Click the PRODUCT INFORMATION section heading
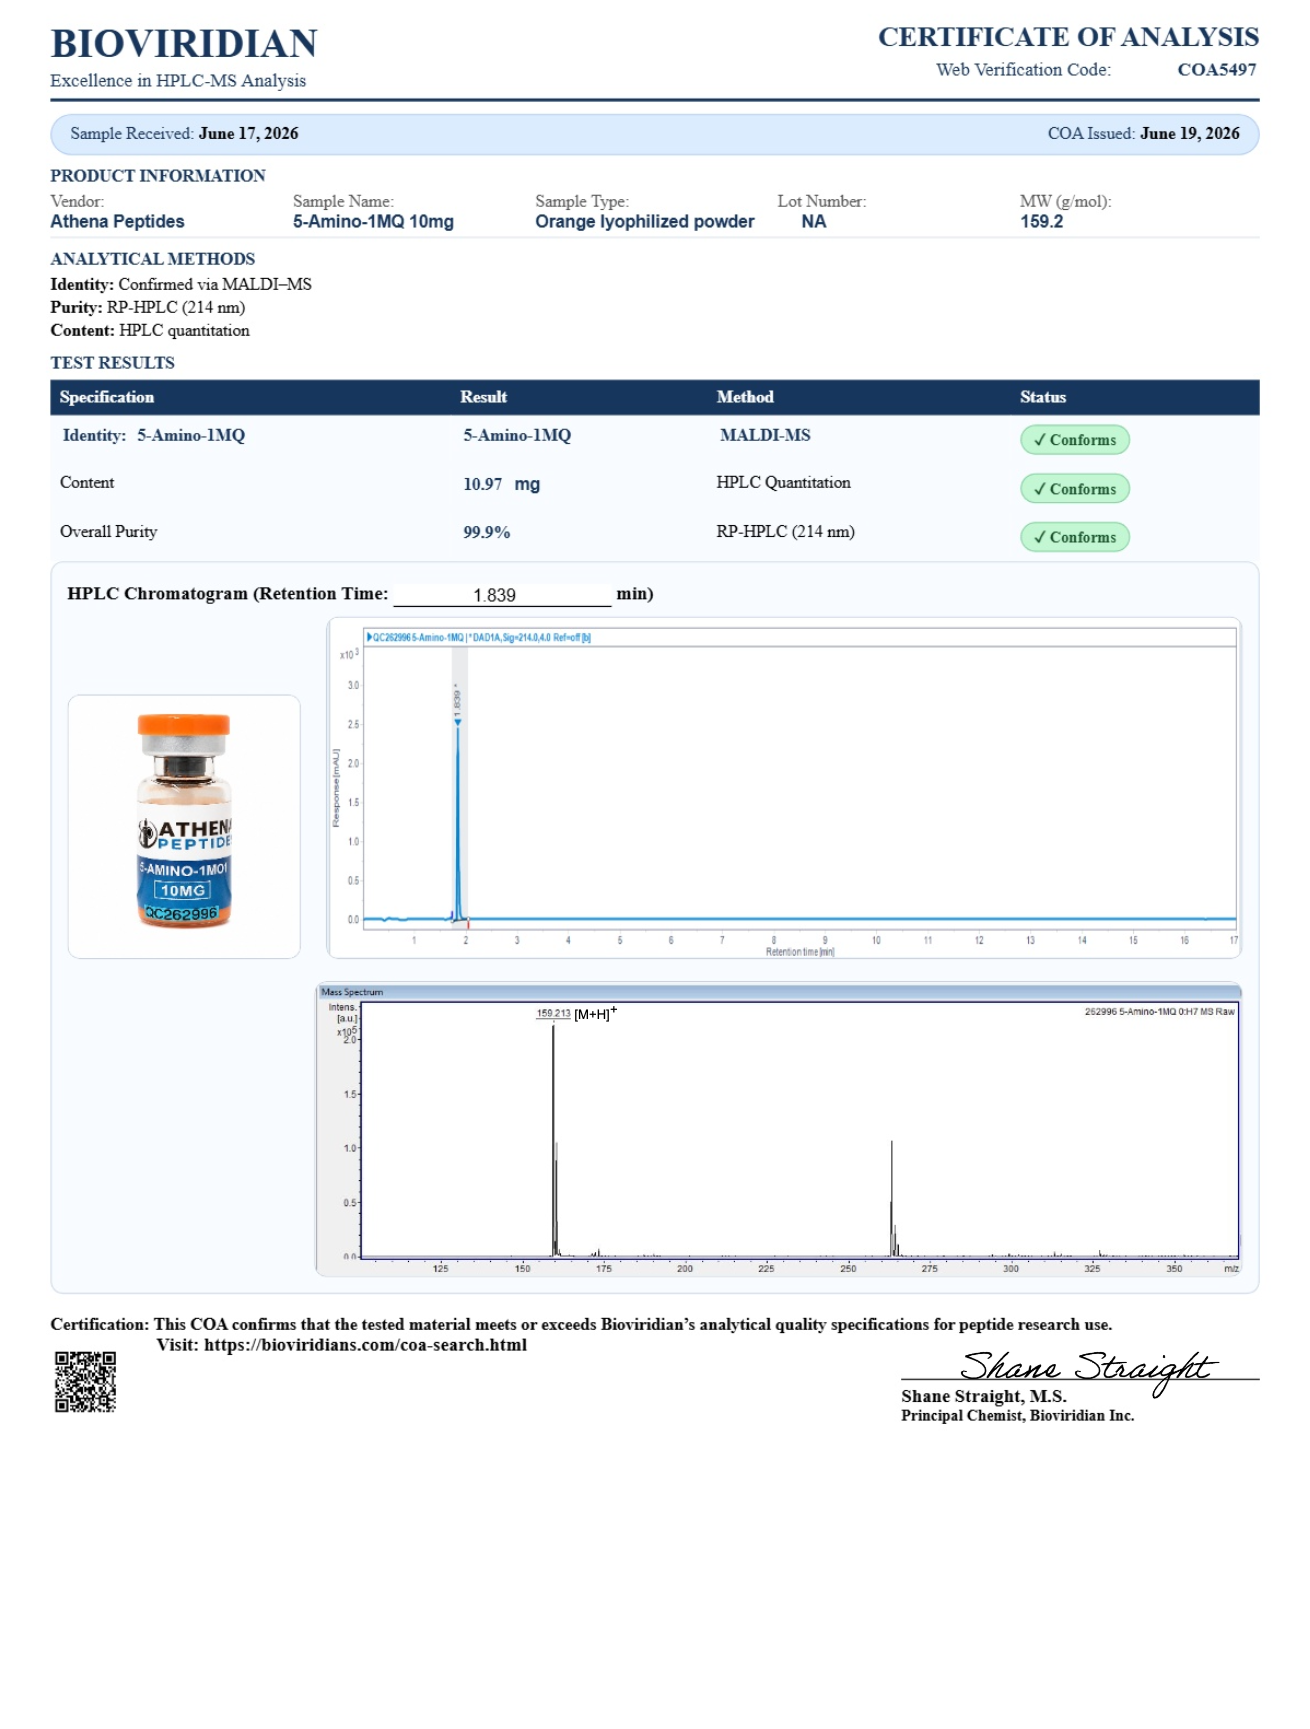The width and height of the screenshot is (1310, 1729). coord(158,176)
